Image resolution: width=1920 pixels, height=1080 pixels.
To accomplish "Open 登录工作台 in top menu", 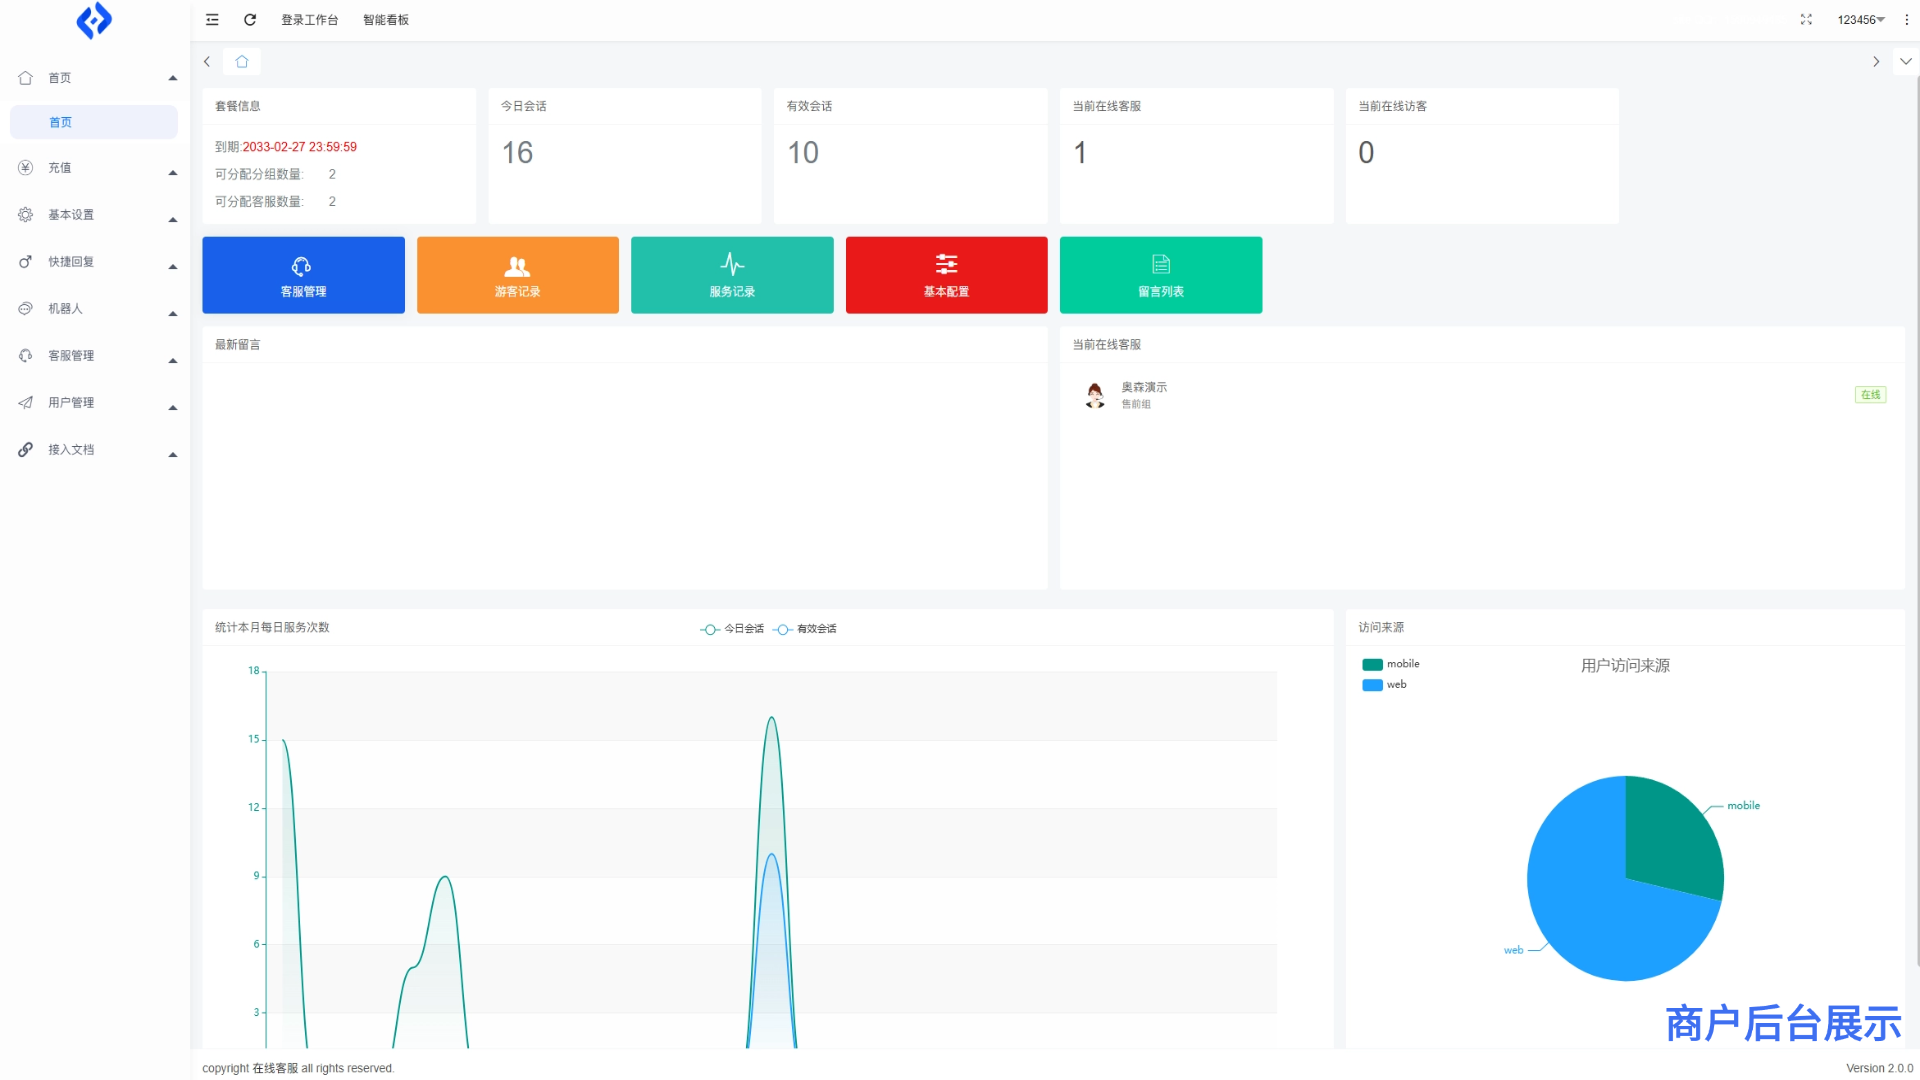I will pyautogui.click(x=309, y=20).
